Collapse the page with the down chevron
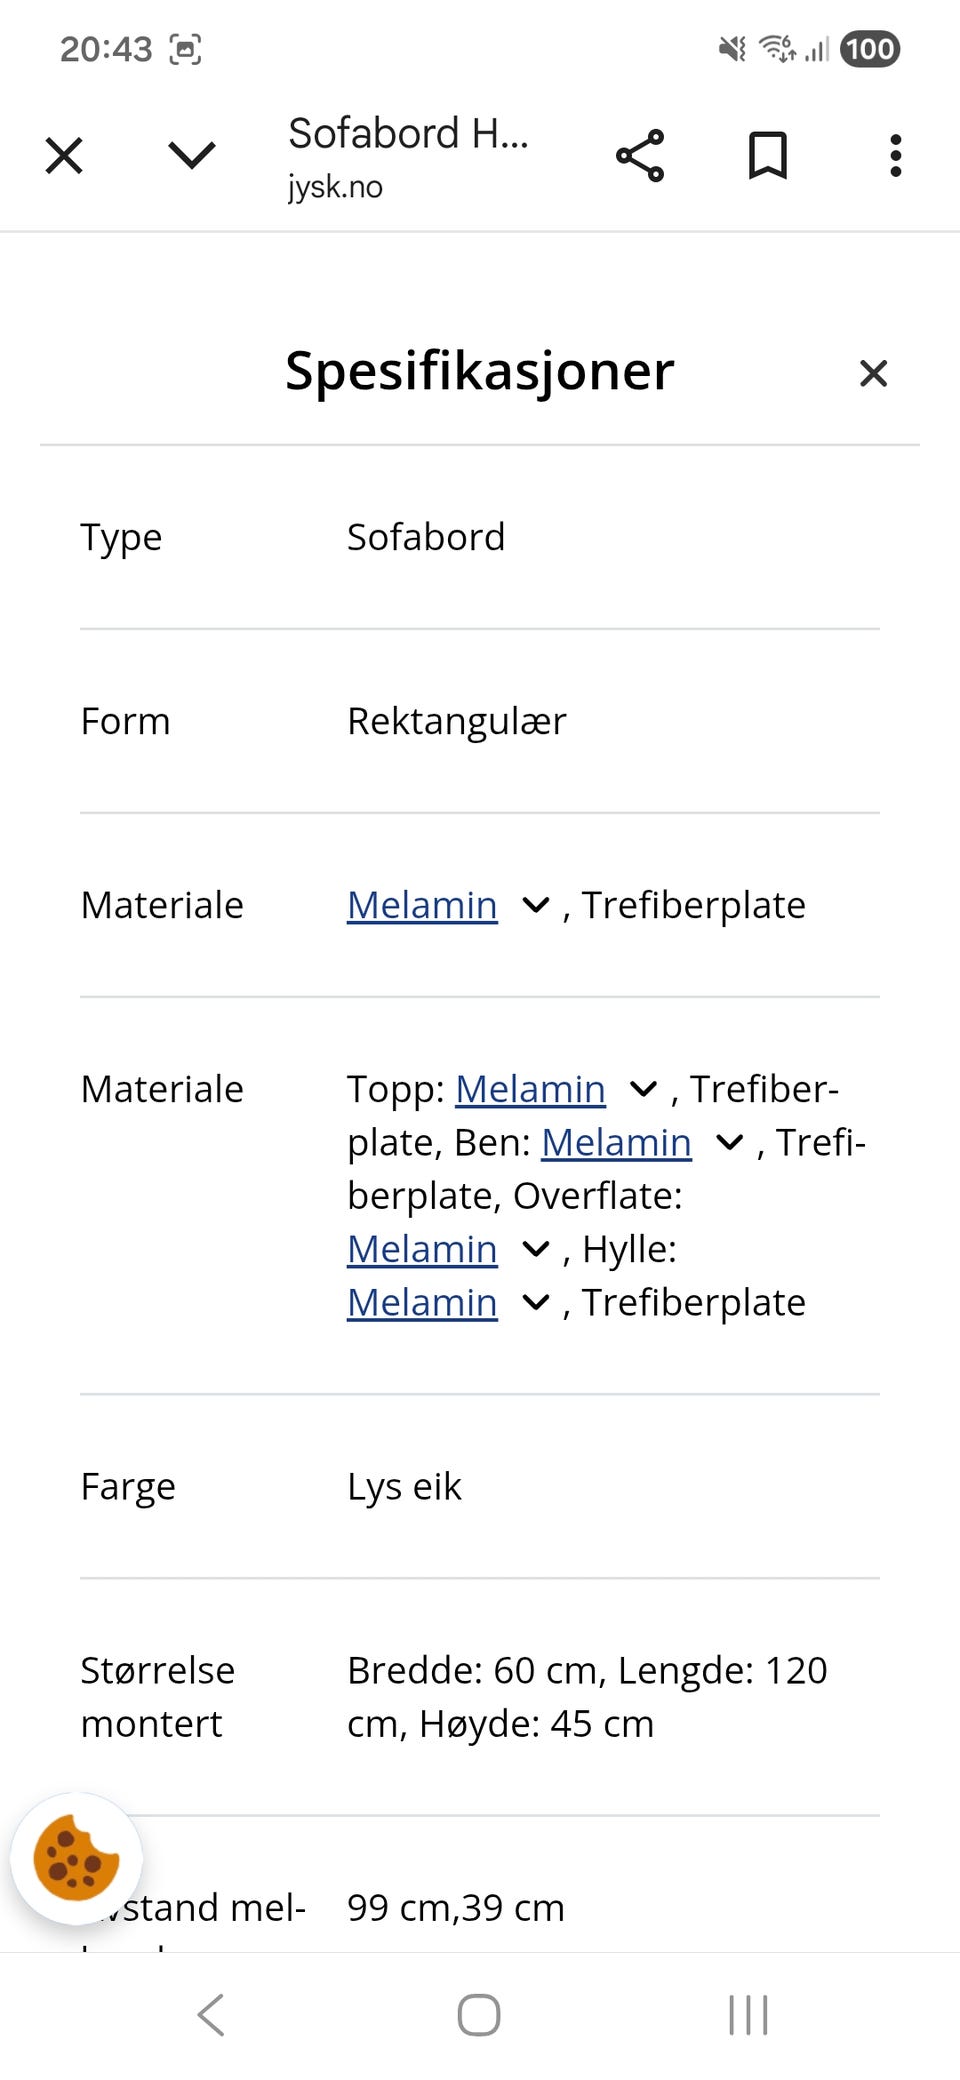This screenshot has height=2080, width=960. 191,156
